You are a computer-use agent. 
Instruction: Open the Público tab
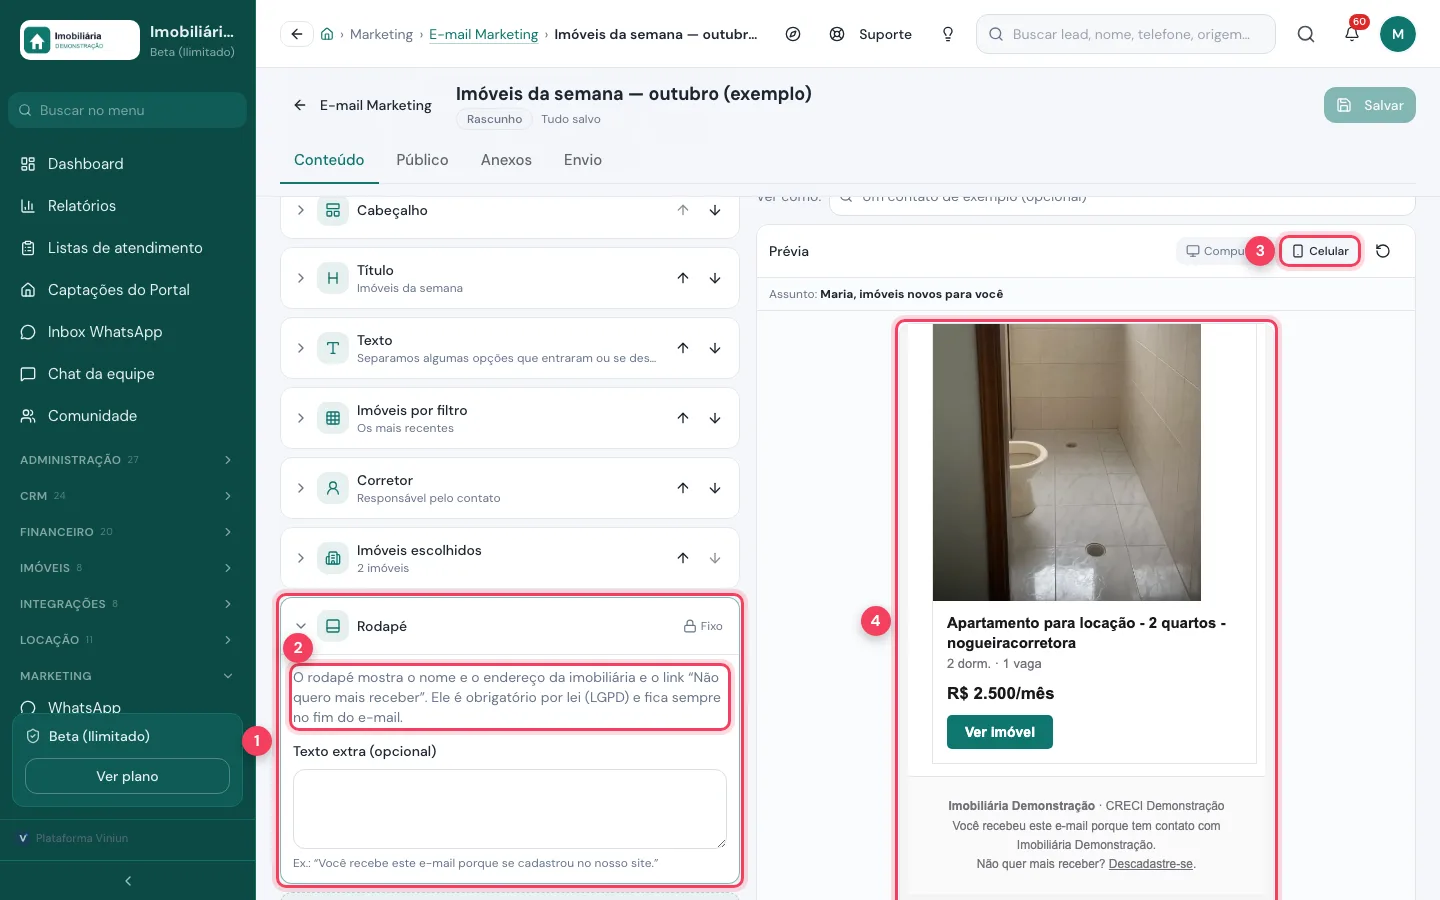click(x=422, y=160)
